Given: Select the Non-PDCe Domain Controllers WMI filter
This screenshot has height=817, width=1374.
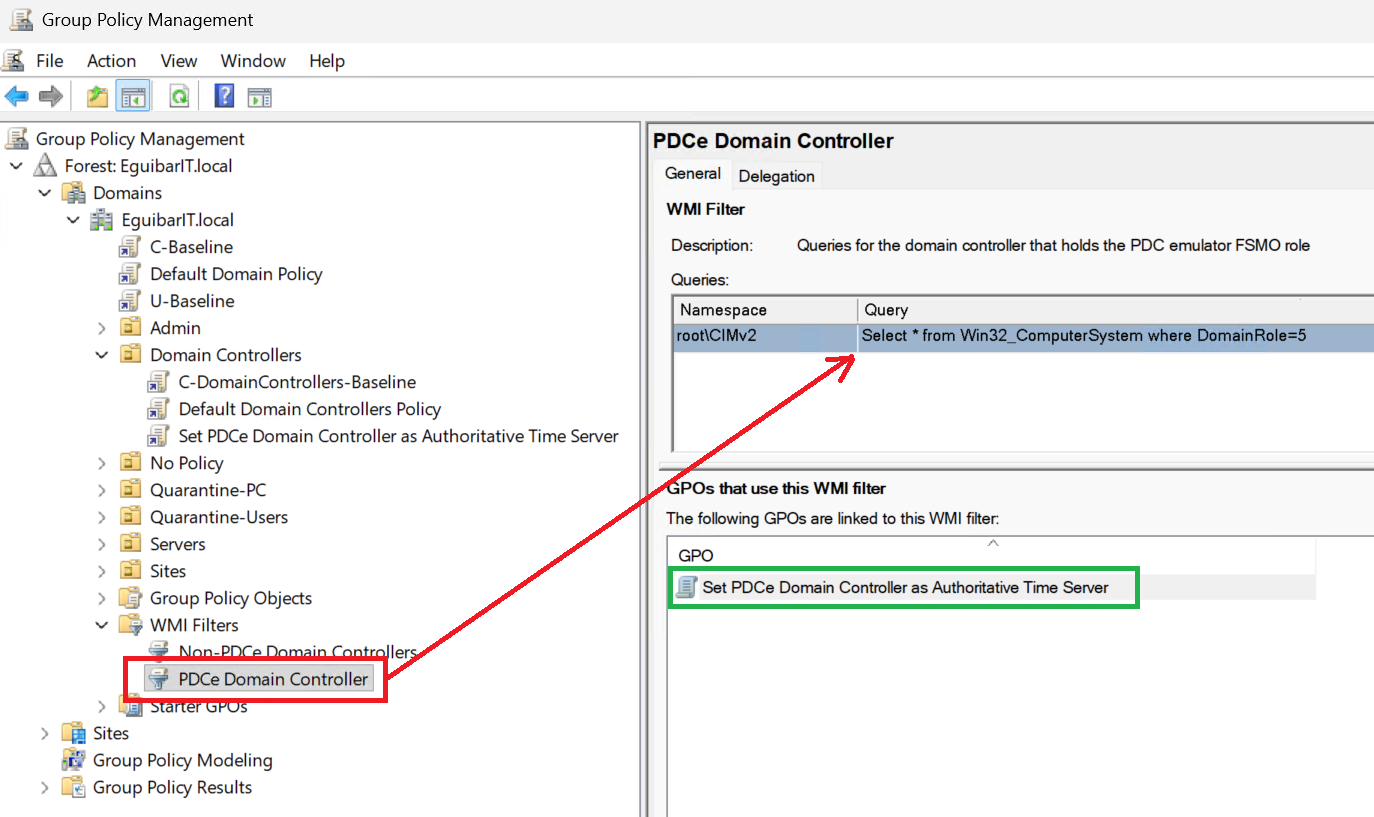Looking at the screenshot, I should [297, 652].
